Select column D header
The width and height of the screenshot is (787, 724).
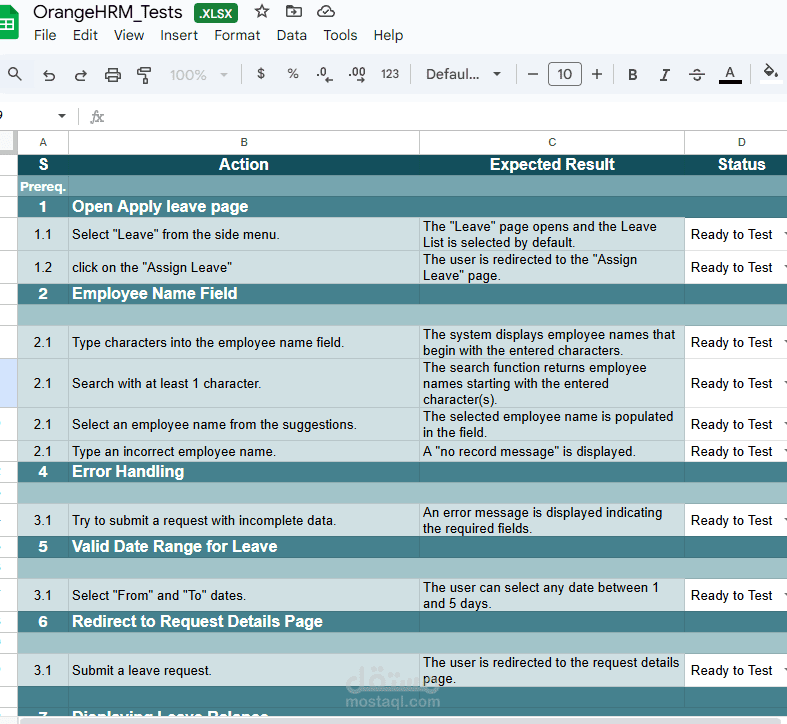point(736,142)
